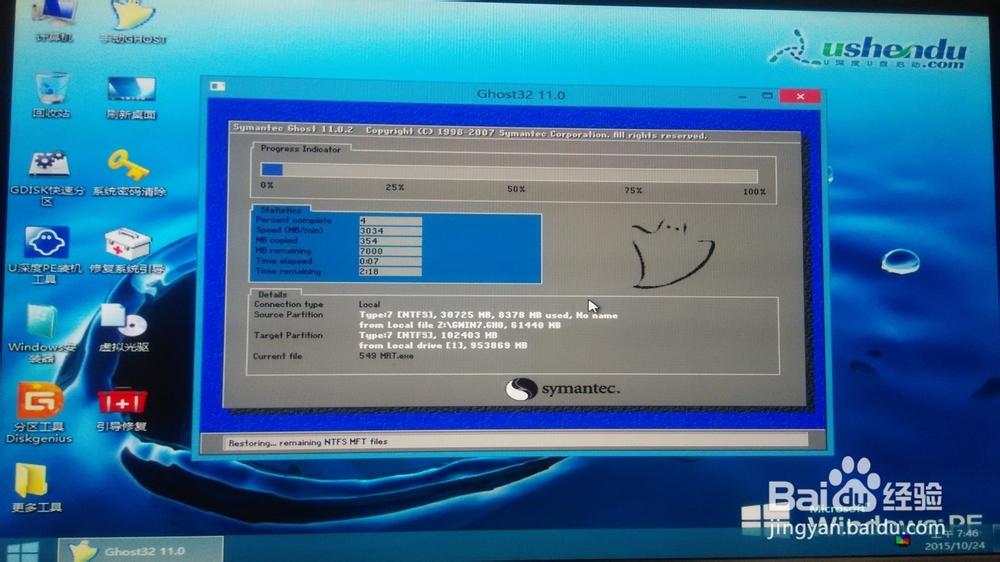Open the 计算机 desktop icon
The height and width of the screenshot is (562, 1000).
(x=55, y=20)
